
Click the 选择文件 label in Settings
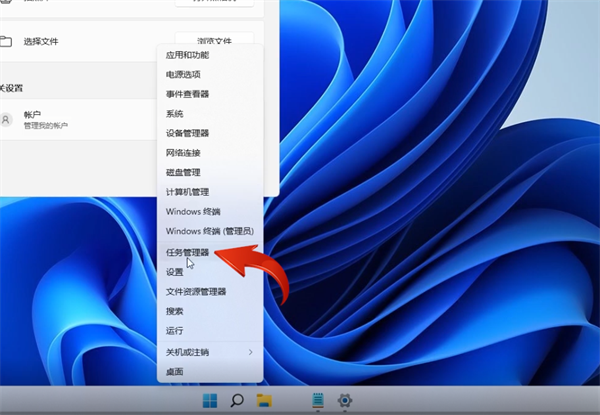coord(41,41)
